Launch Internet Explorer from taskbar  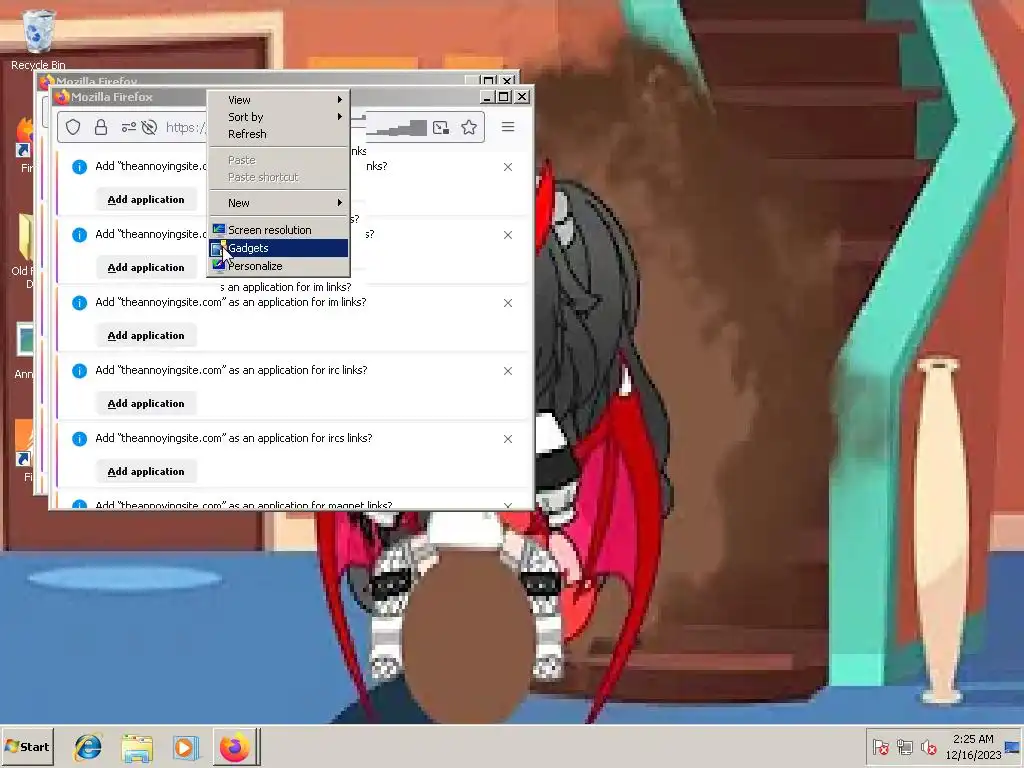88,747
